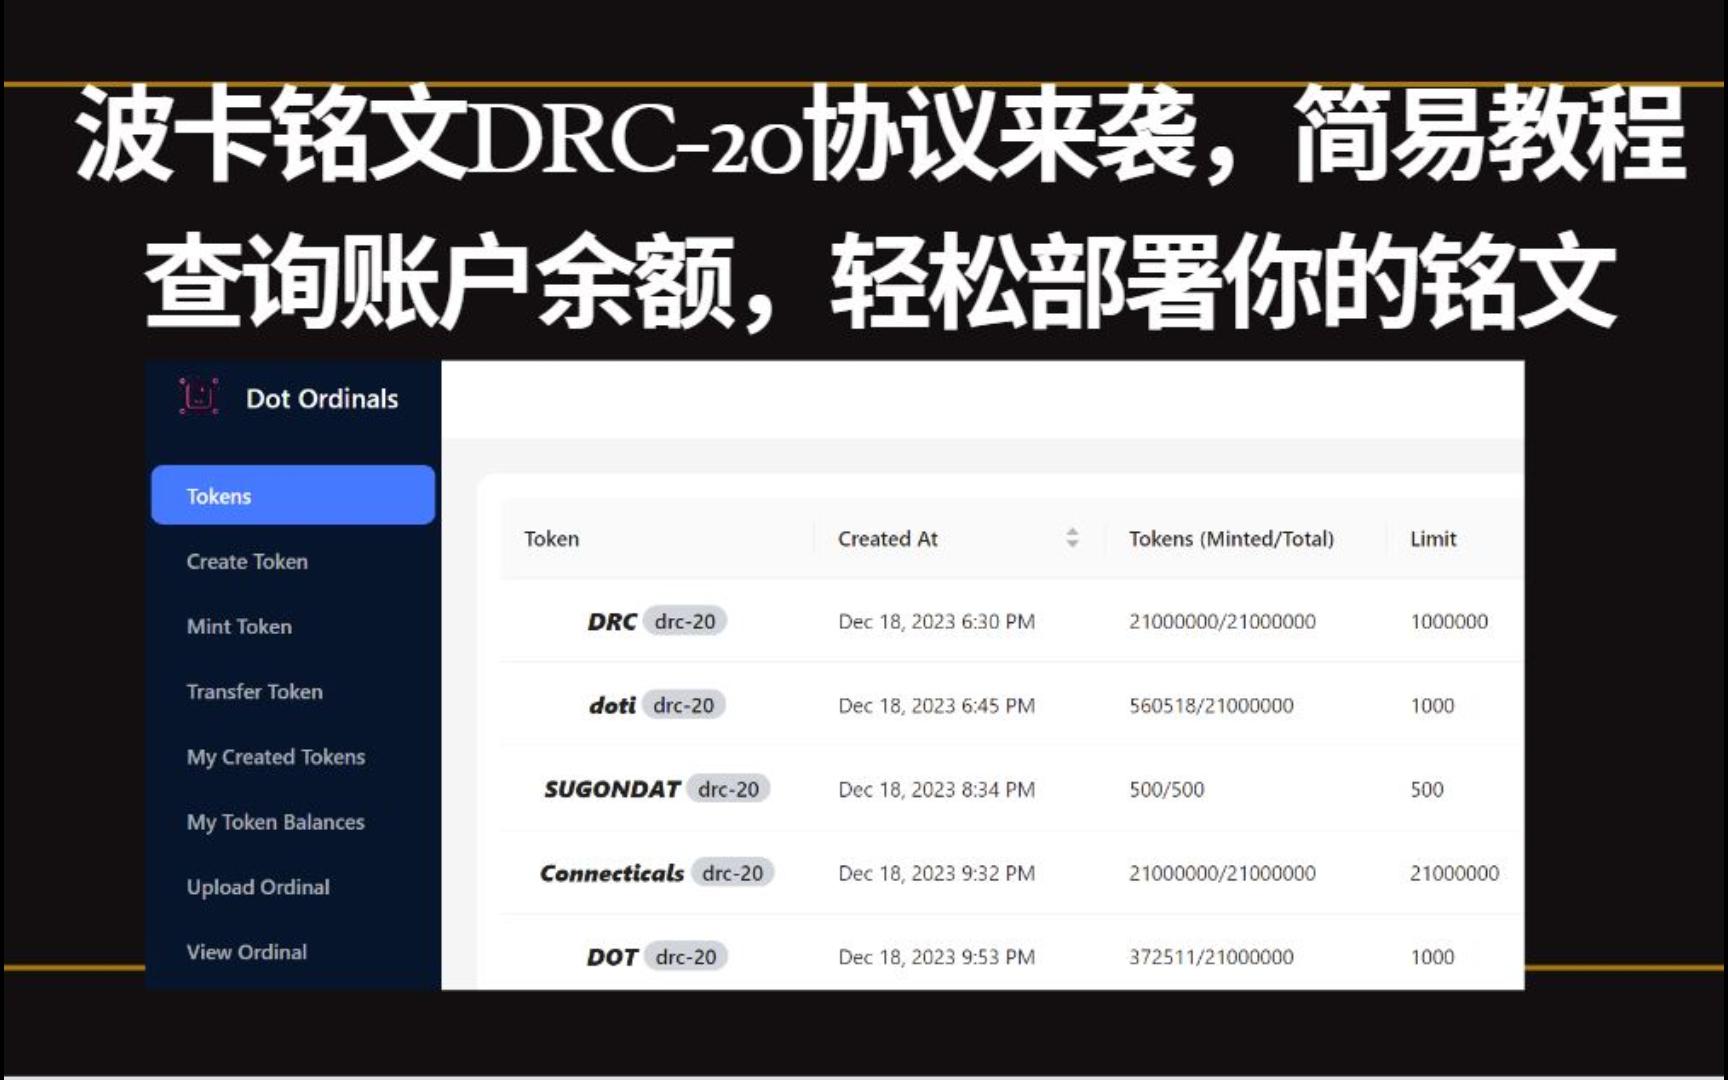Click the 372511/21000000 minted value

pyautogui.click(x=1211, y=958)
